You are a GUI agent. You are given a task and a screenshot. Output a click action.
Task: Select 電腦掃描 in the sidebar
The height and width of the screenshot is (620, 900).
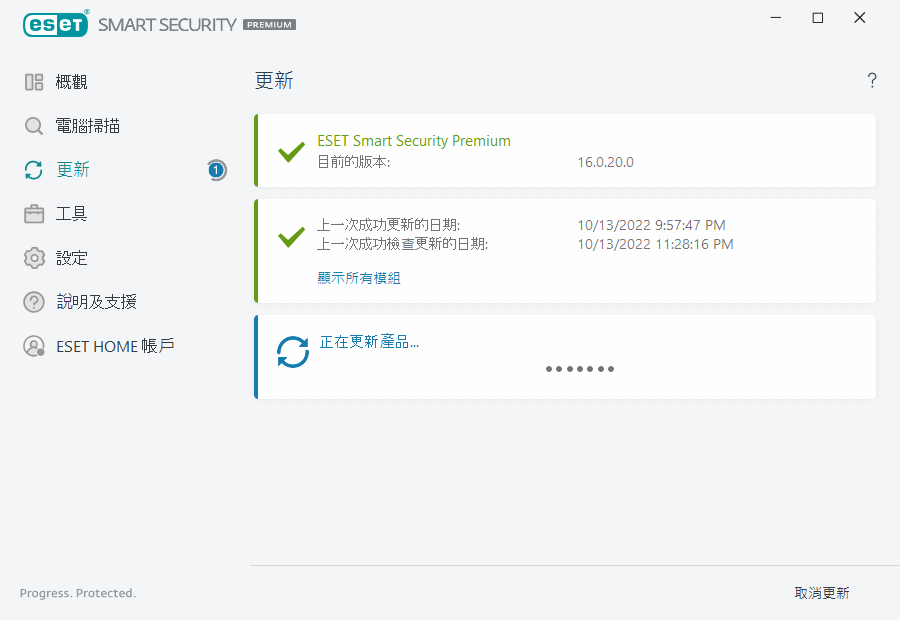(x=88, y=126)
